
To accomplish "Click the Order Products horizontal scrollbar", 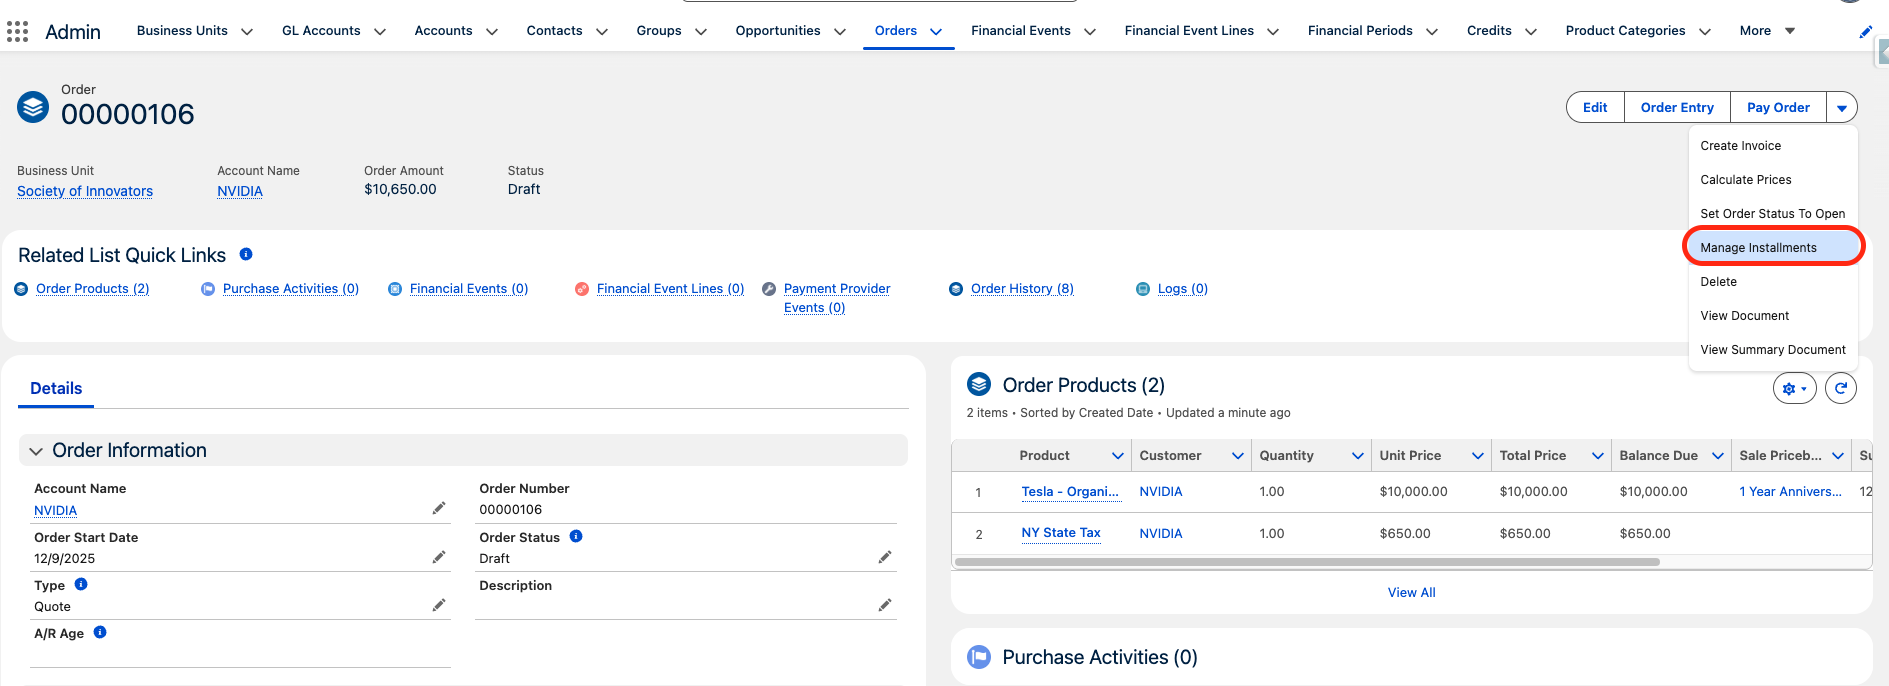I will point(1307,562).
